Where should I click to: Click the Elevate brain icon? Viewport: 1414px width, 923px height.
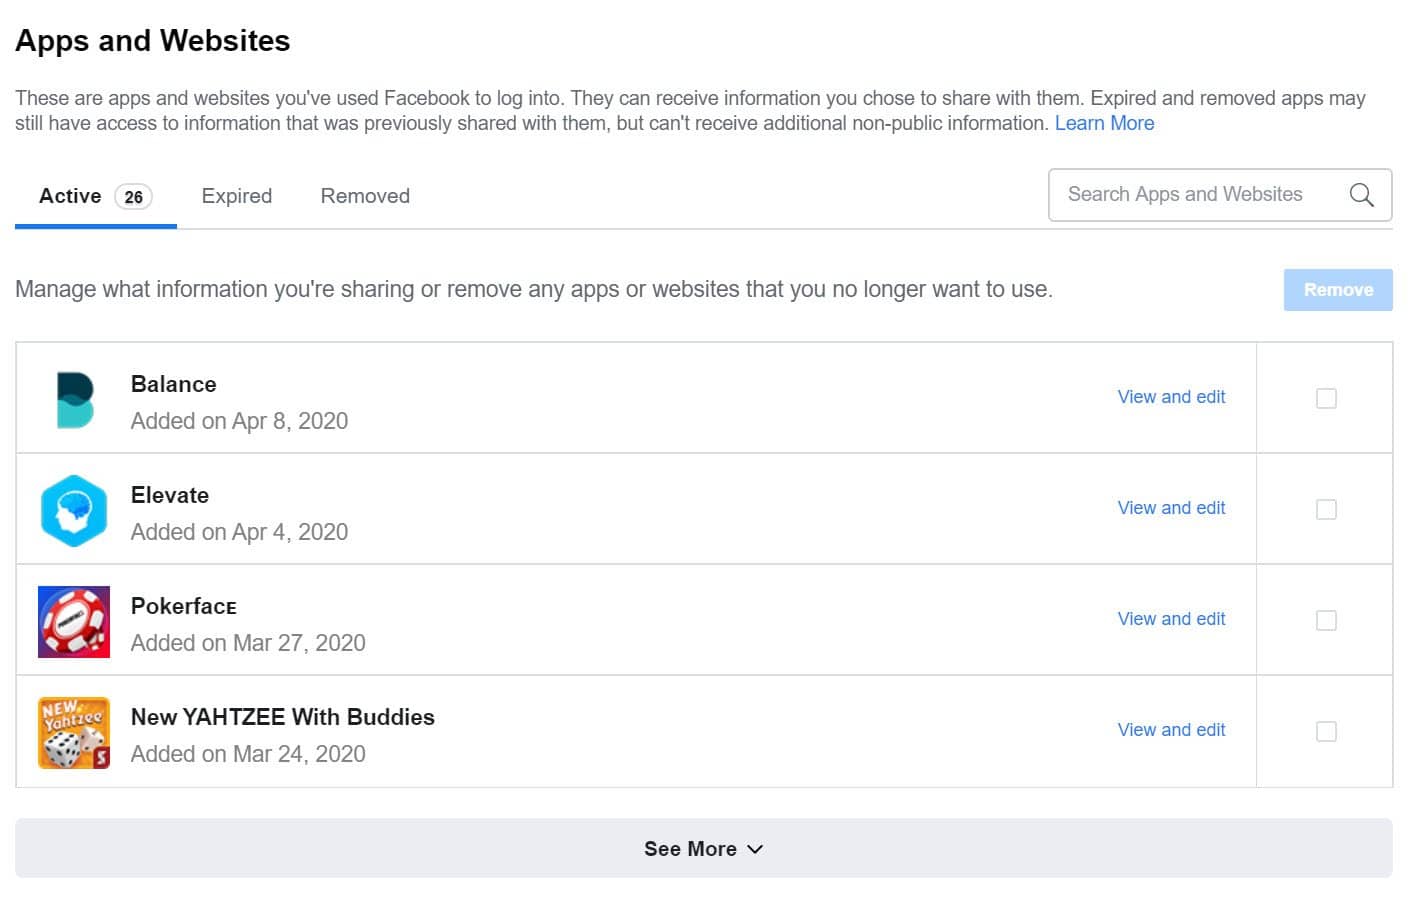coord(74,511)
